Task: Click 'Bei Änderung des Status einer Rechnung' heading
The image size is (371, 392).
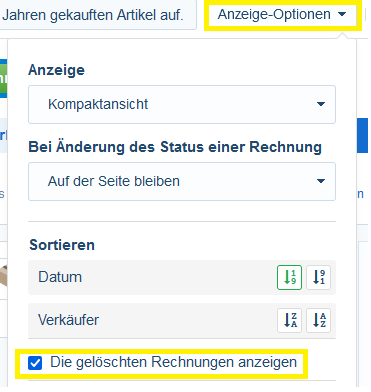Action: coord(175,147)
